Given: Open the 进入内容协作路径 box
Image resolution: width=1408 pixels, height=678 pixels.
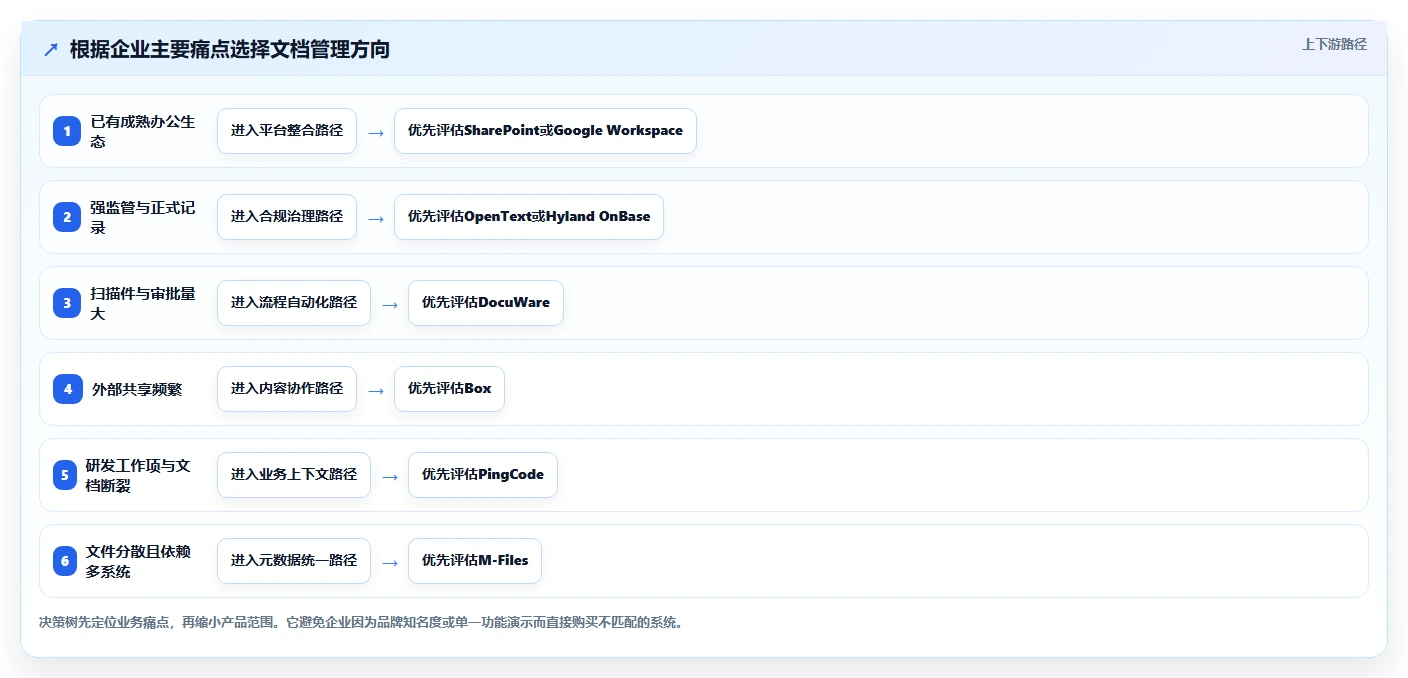Looking at the screenshot, I should click(287, 389).
